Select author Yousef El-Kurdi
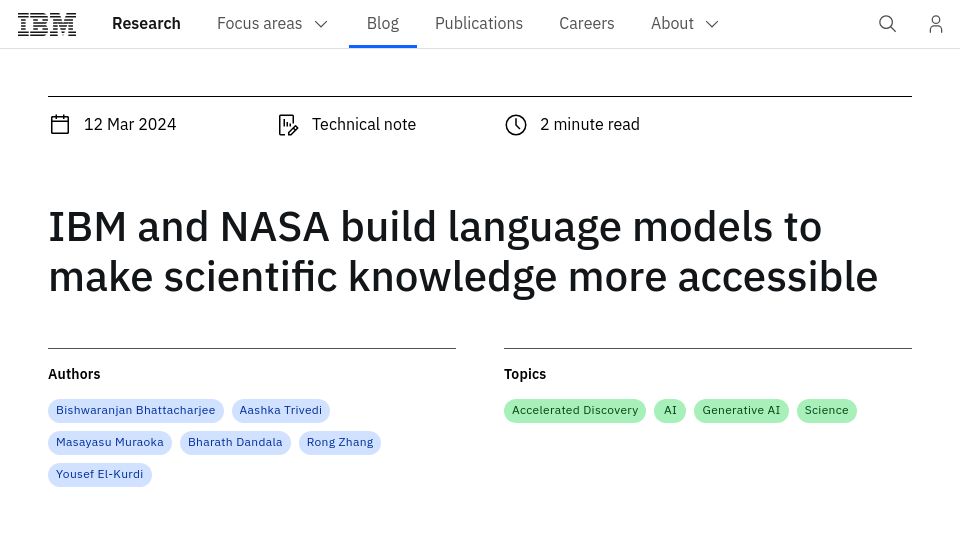The width and height of the screenshot is (960, 540). 100,474
